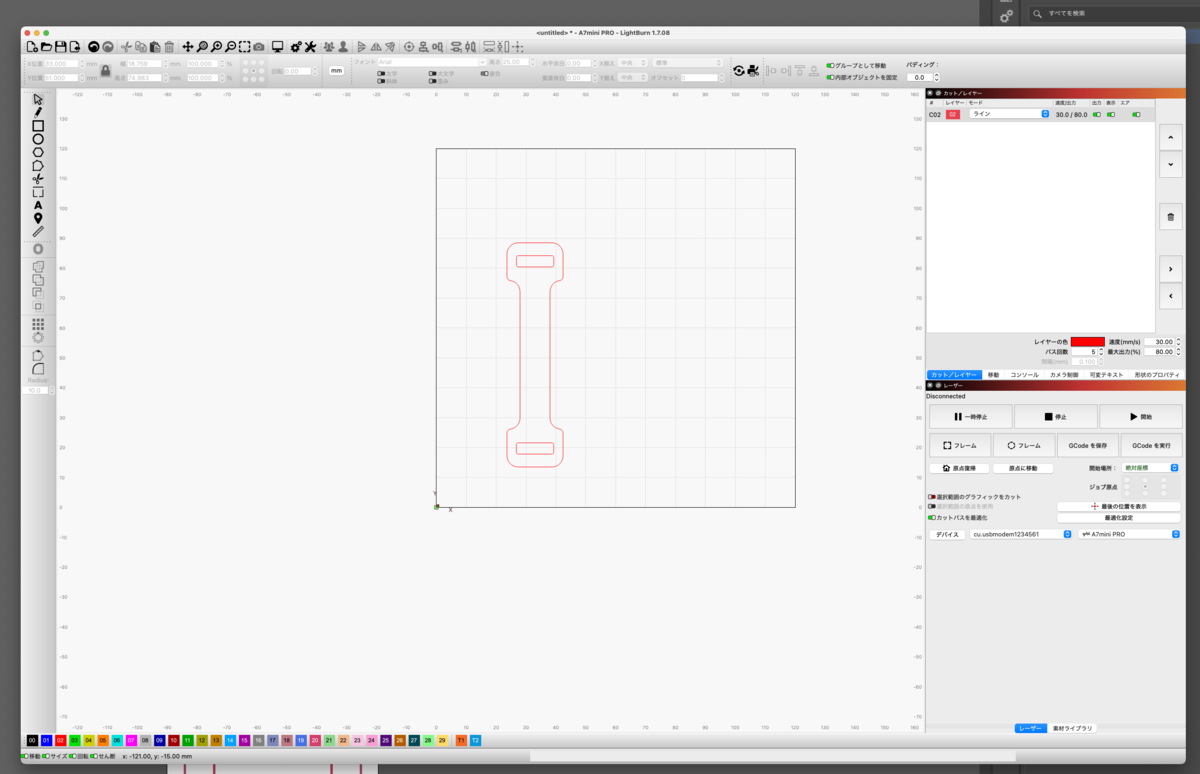Screen dimensions: 1200x774
Task: Click the lock aspect ratio padlock
Action: (104, 70)
